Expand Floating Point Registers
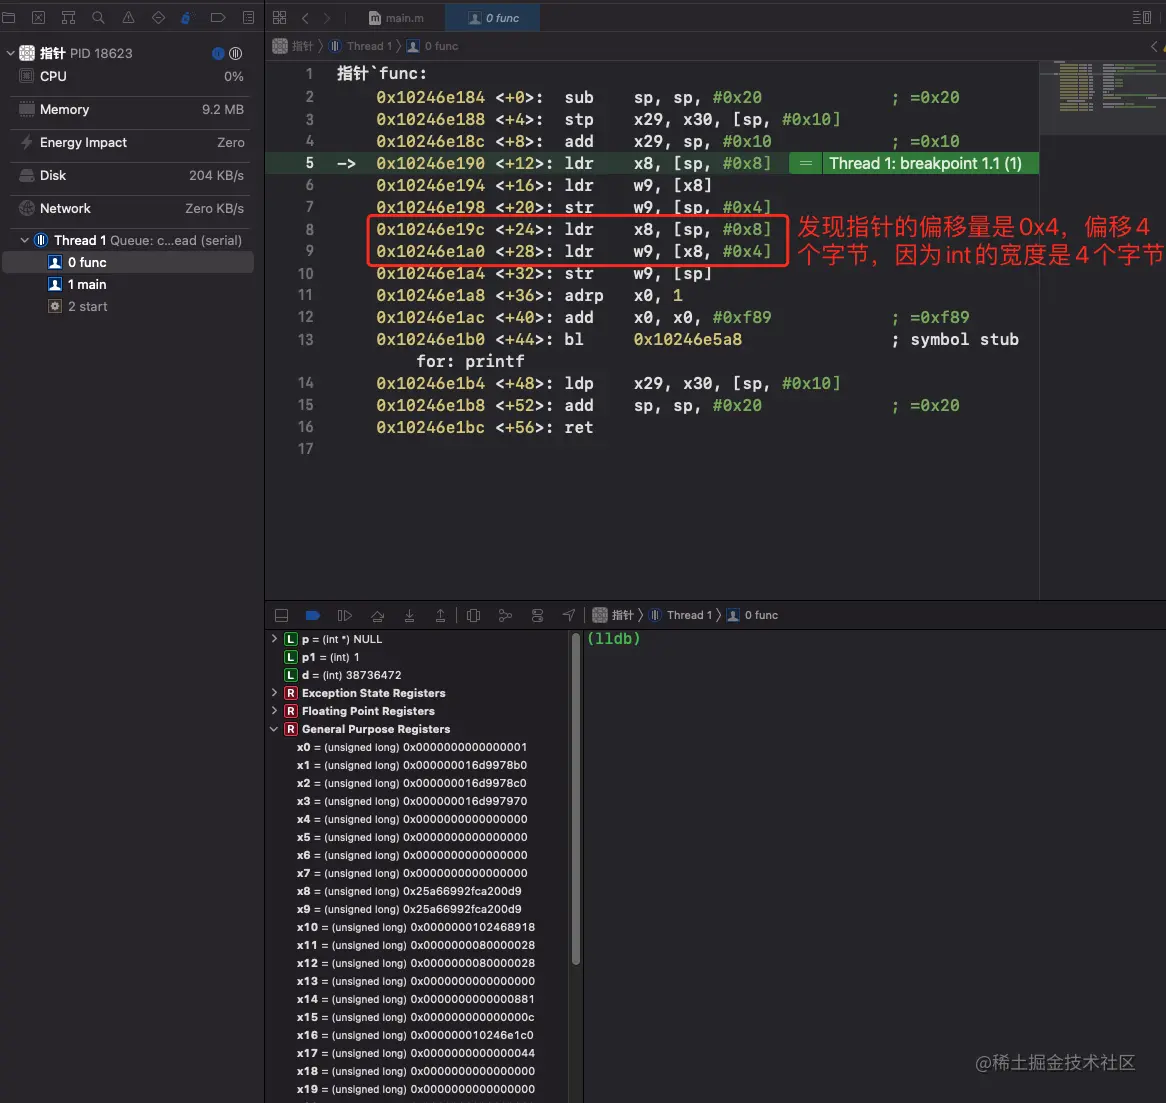Screen dimensions: 1166x1103 pyautogui.click(x=274, y=711)
